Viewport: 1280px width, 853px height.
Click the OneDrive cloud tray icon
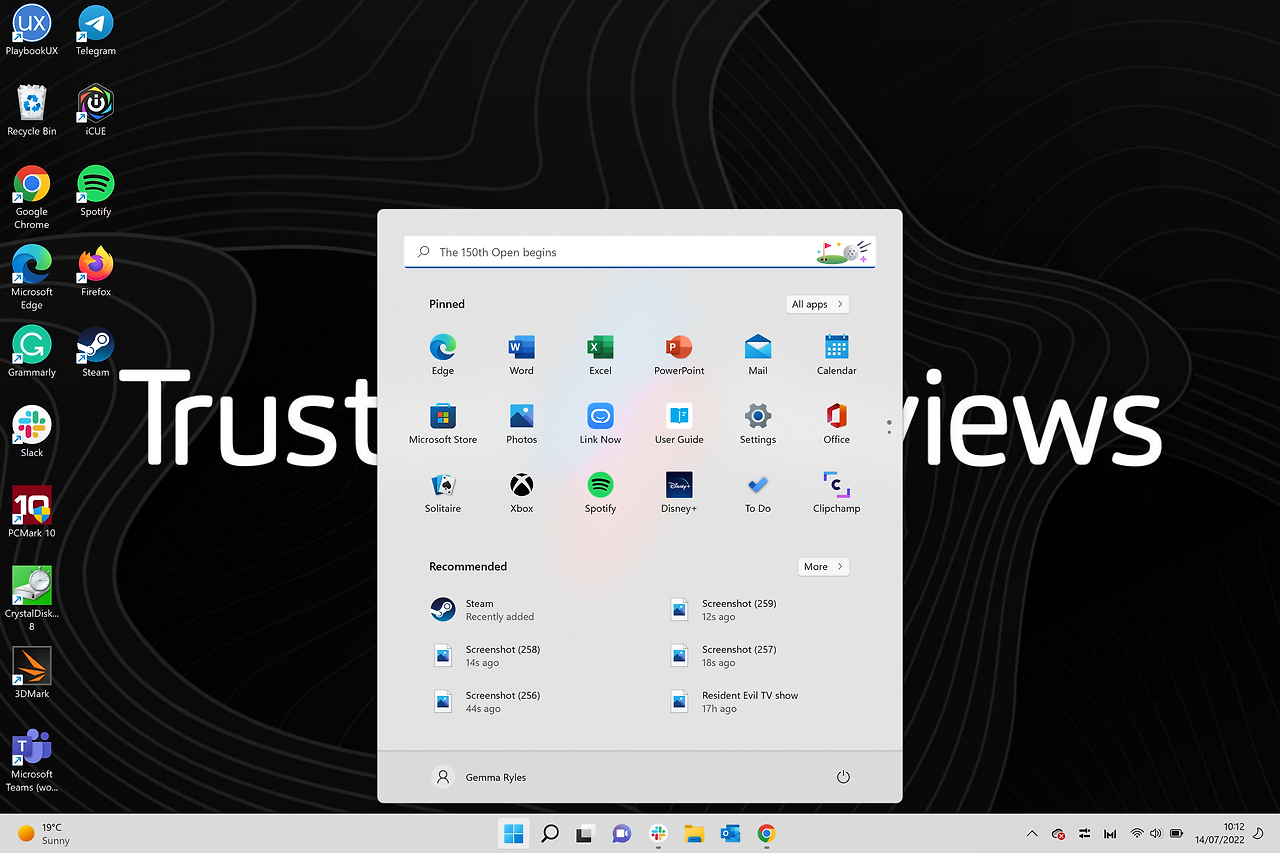(1059, 833)
